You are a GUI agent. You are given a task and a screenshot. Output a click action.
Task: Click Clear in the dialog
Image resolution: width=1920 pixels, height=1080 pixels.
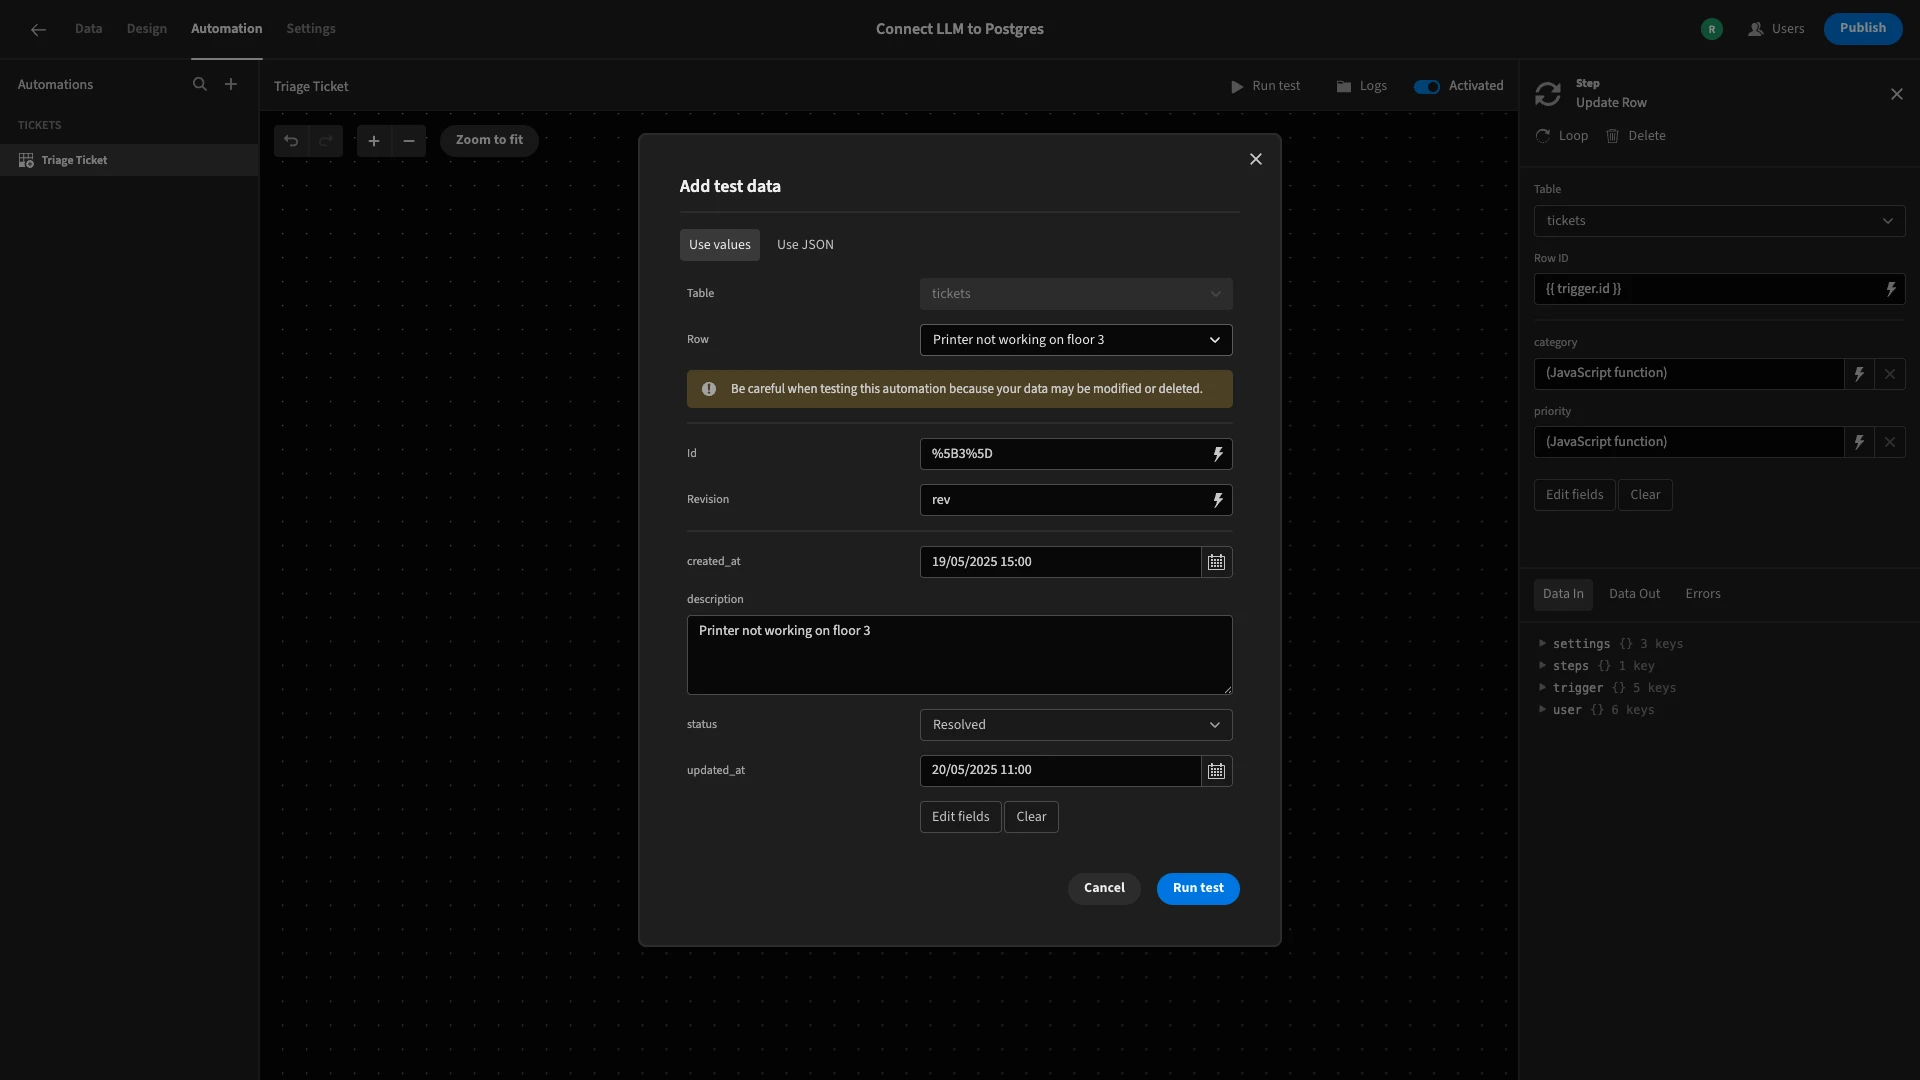[x=1031, y=817]
